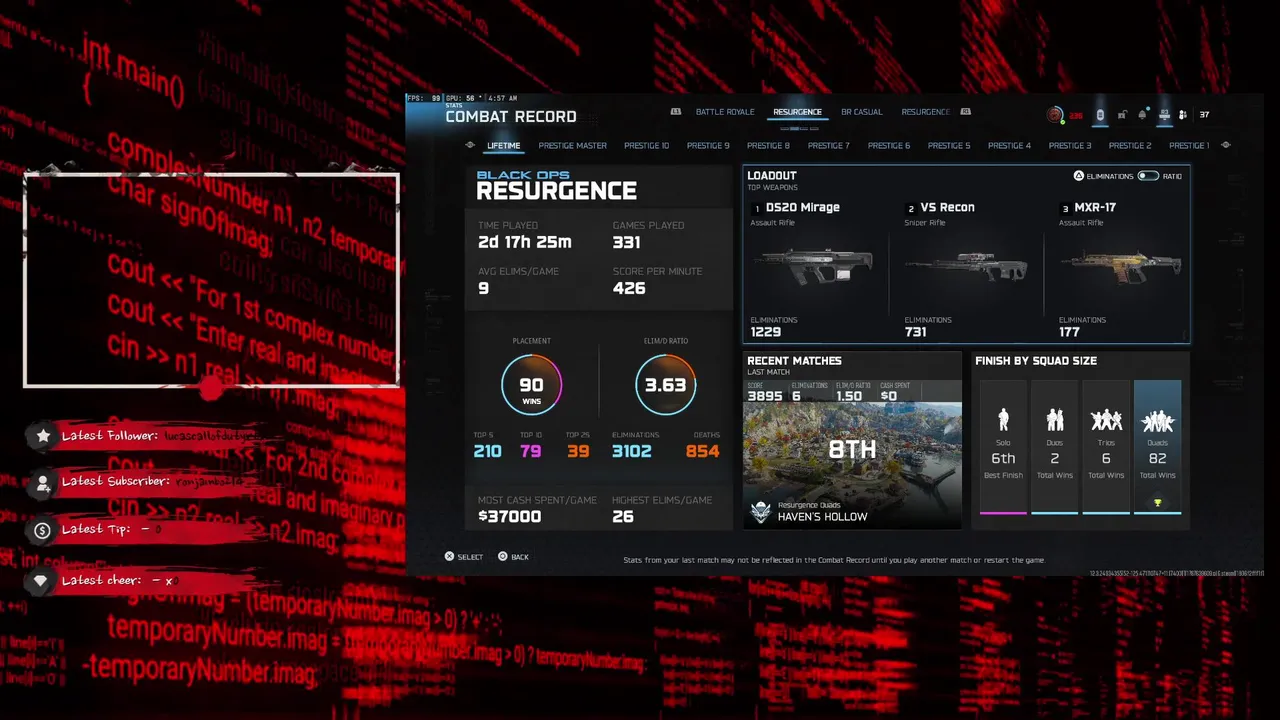Click the games played value 331
The width and height of the screenshot is (1280, 720).
[x=627, y=242]
